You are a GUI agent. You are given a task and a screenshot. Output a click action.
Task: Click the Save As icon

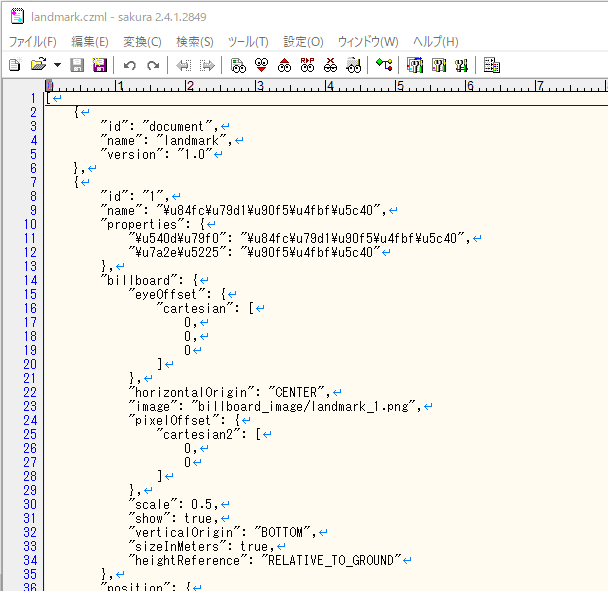click(99, 65)
